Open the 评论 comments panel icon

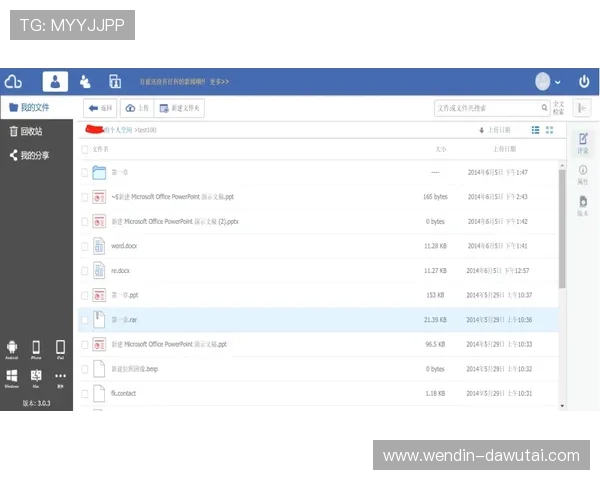(x=583, y=141)
